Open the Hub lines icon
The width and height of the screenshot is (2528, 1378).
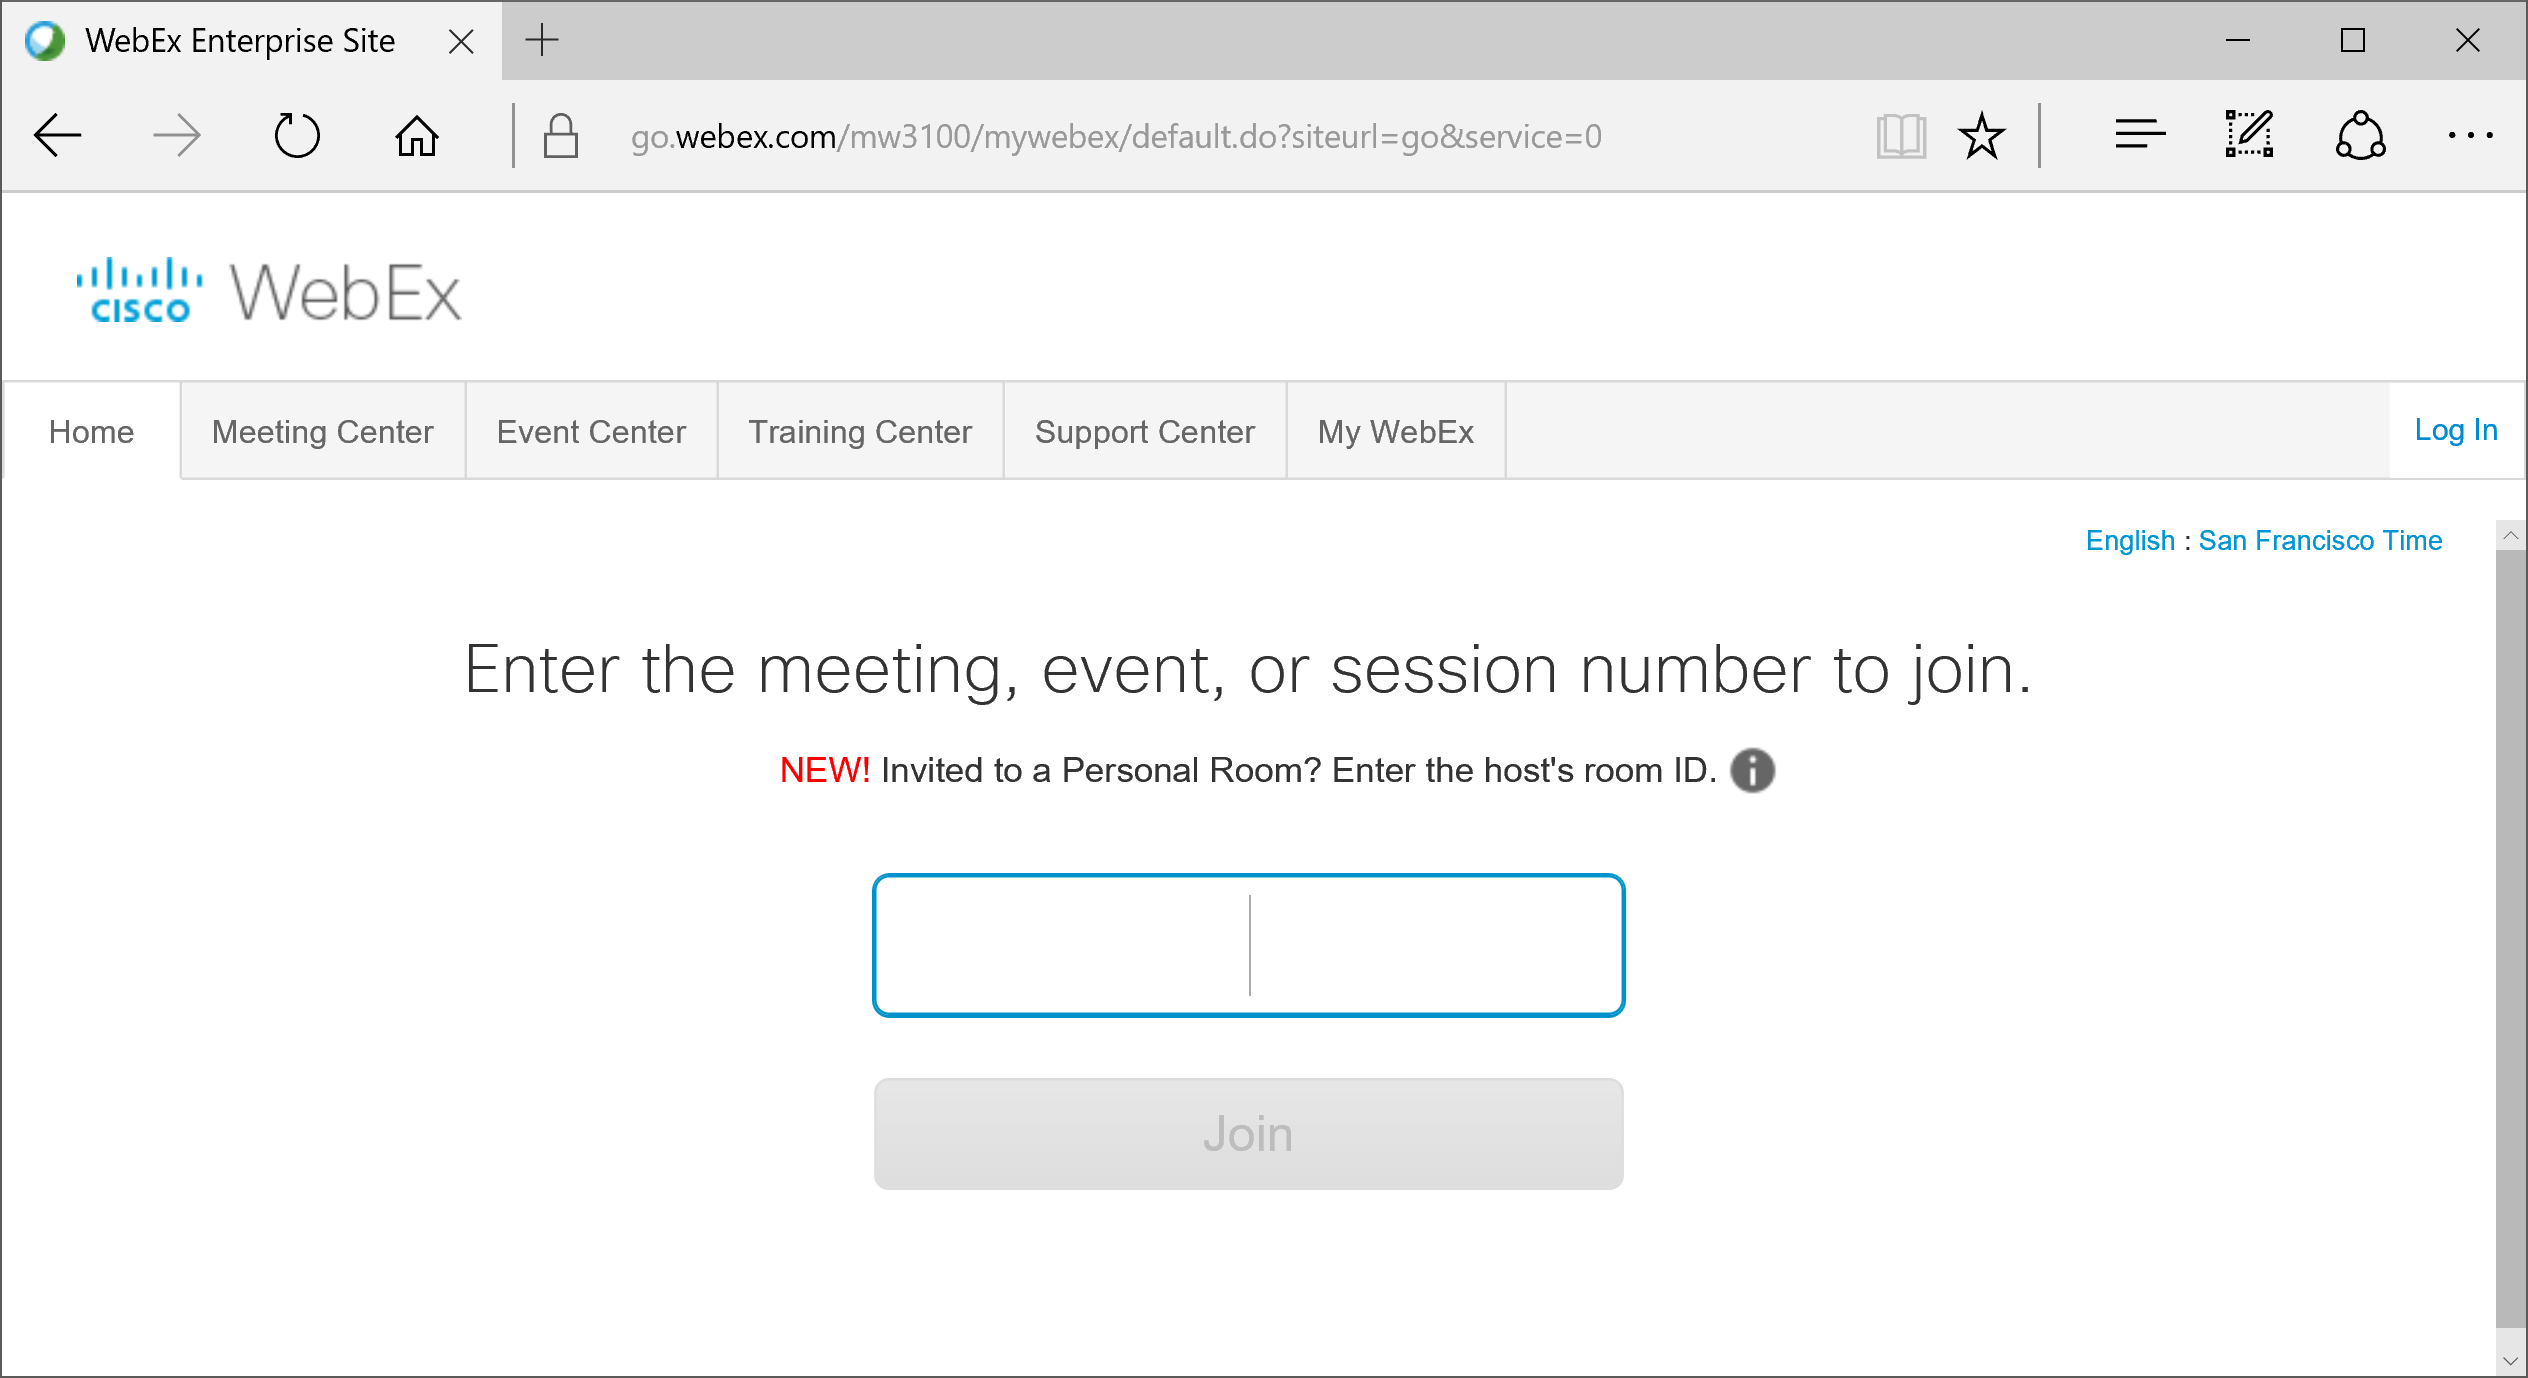click(2140, 134)
